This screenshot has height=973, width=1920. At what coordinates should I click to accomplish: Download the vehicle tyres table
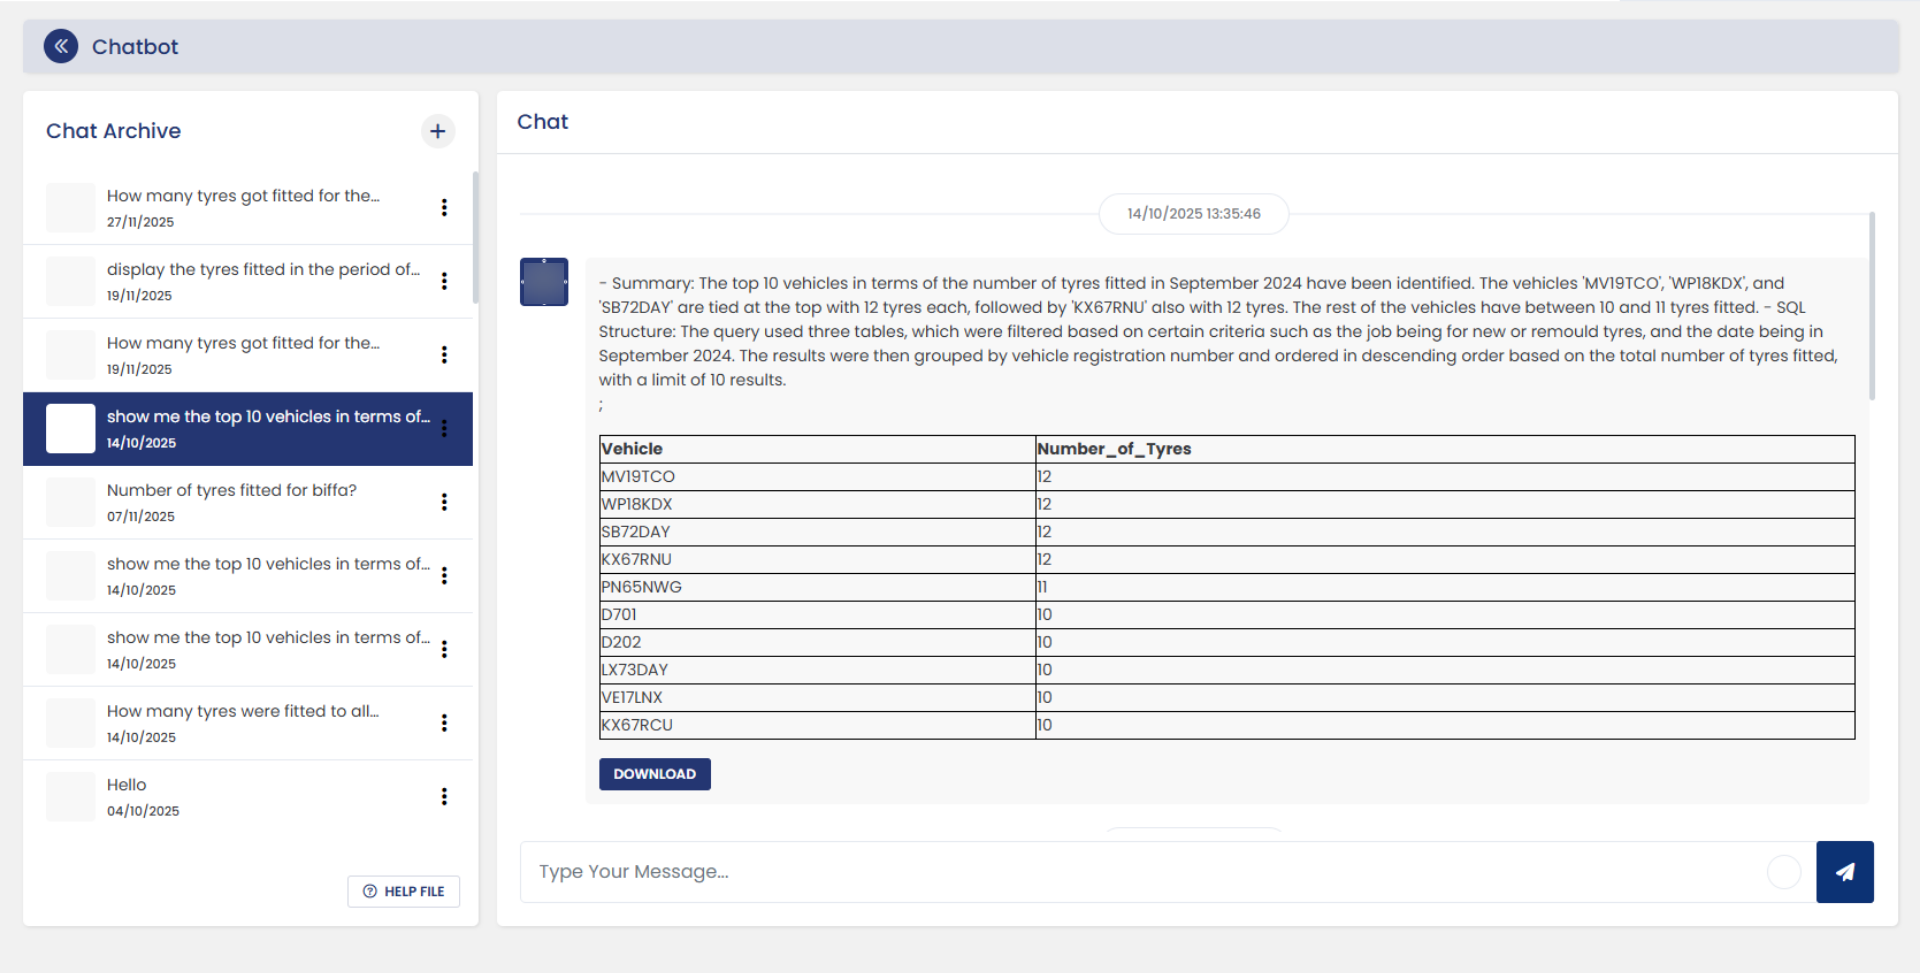[655, 774]
